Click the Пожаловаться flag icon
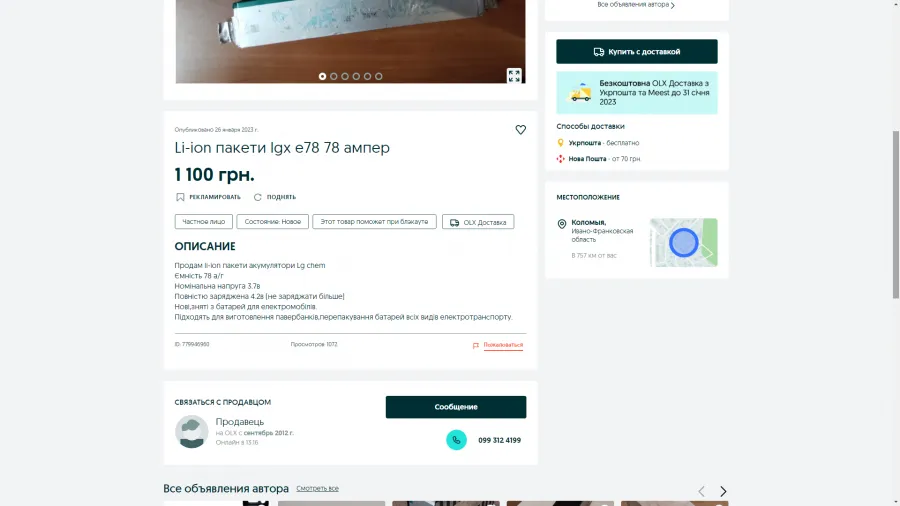The width and height of the screenshot is (900, 506). [475, 345]
